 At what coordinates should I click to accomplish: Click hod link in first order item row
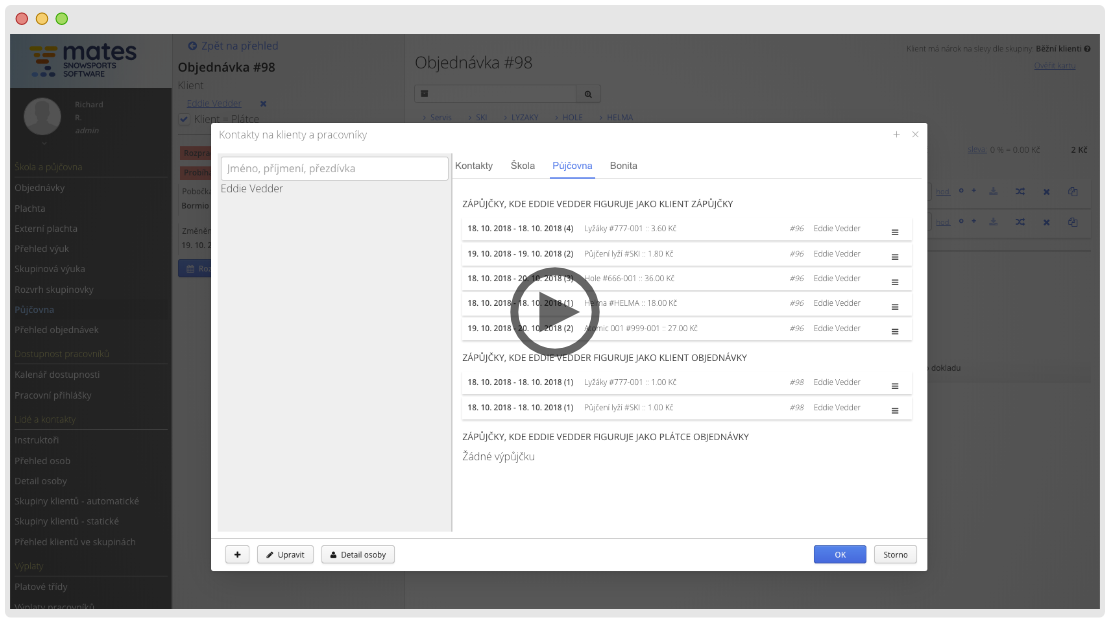942,191
